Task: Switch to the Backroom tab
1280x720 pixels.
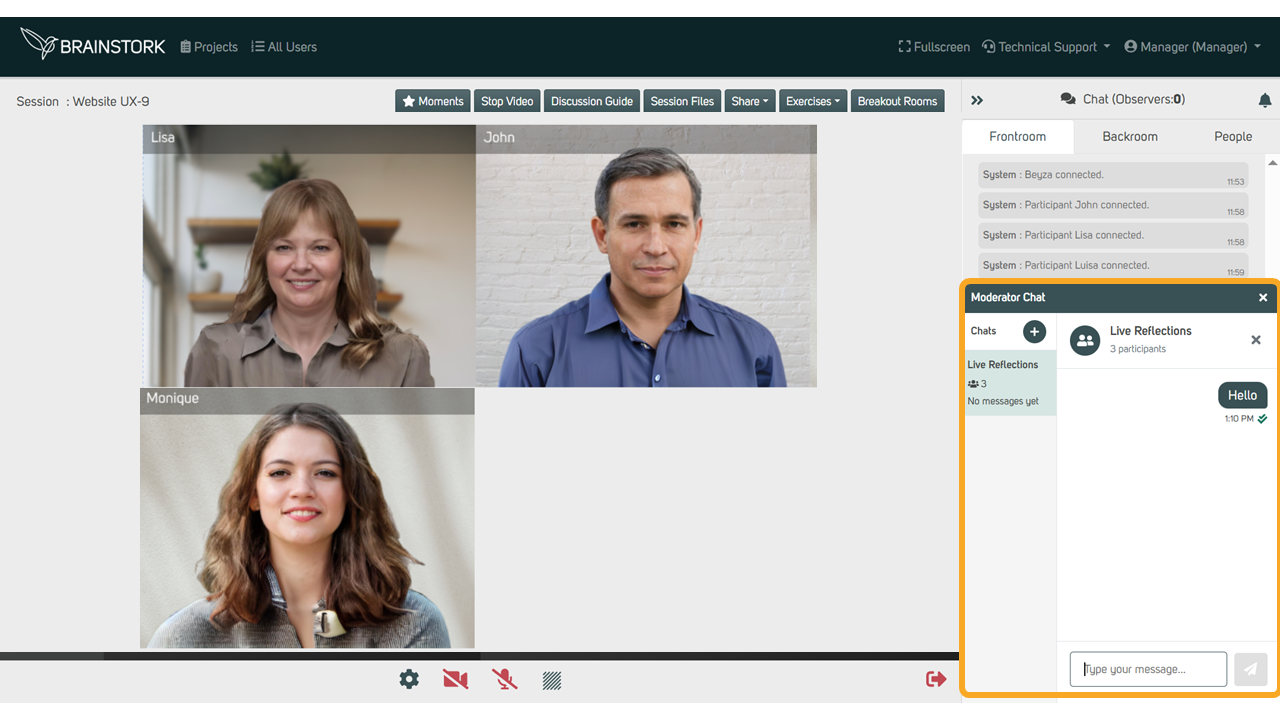Action: click(x=1130, y=137)
